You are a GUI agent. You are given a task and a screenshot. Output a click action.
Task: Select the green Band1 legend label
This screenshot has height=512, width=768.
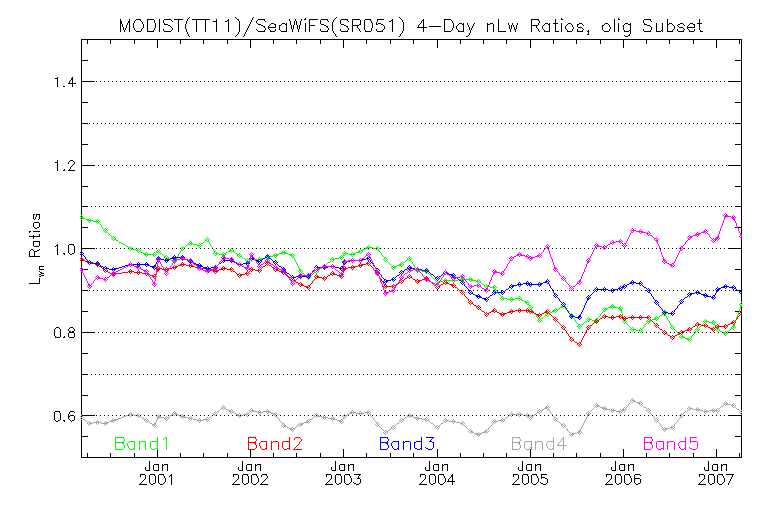[x=142, y=444]
